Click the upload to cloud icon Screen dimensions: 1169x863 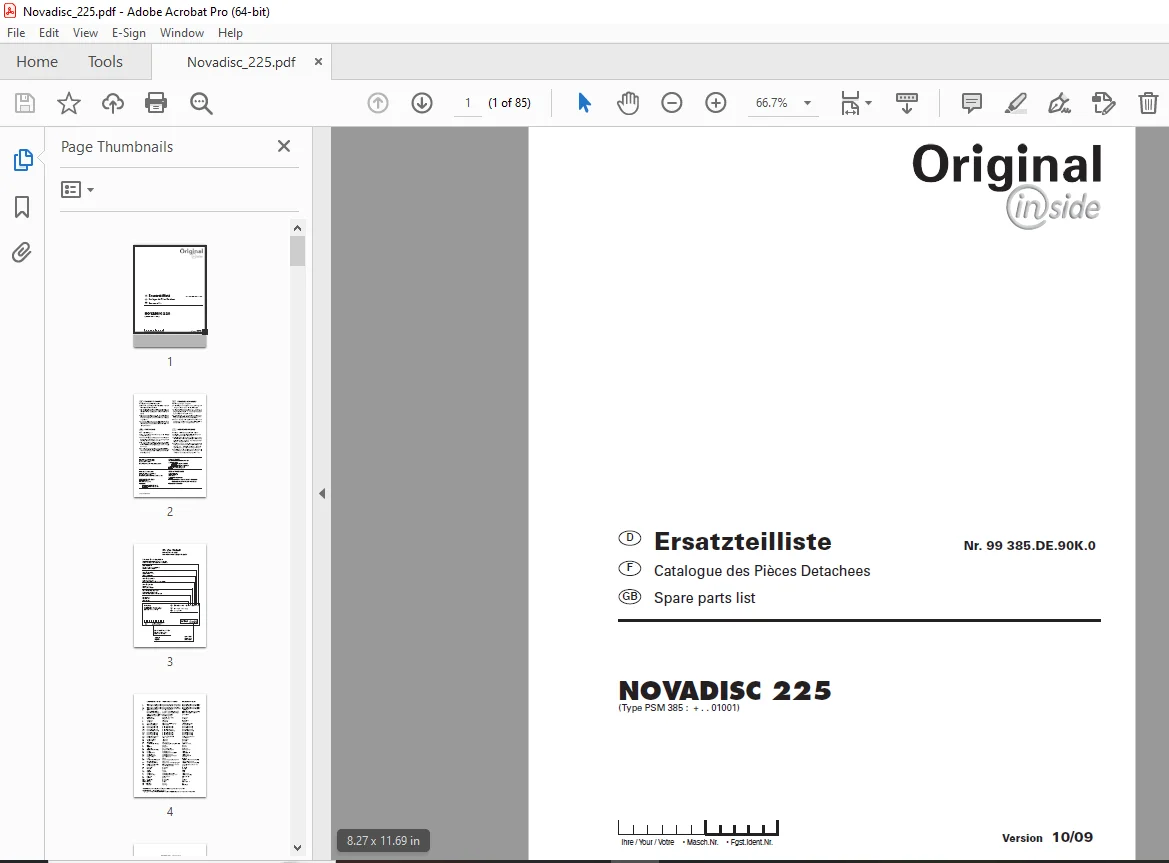pyautogui.click(x=113, y=103)
